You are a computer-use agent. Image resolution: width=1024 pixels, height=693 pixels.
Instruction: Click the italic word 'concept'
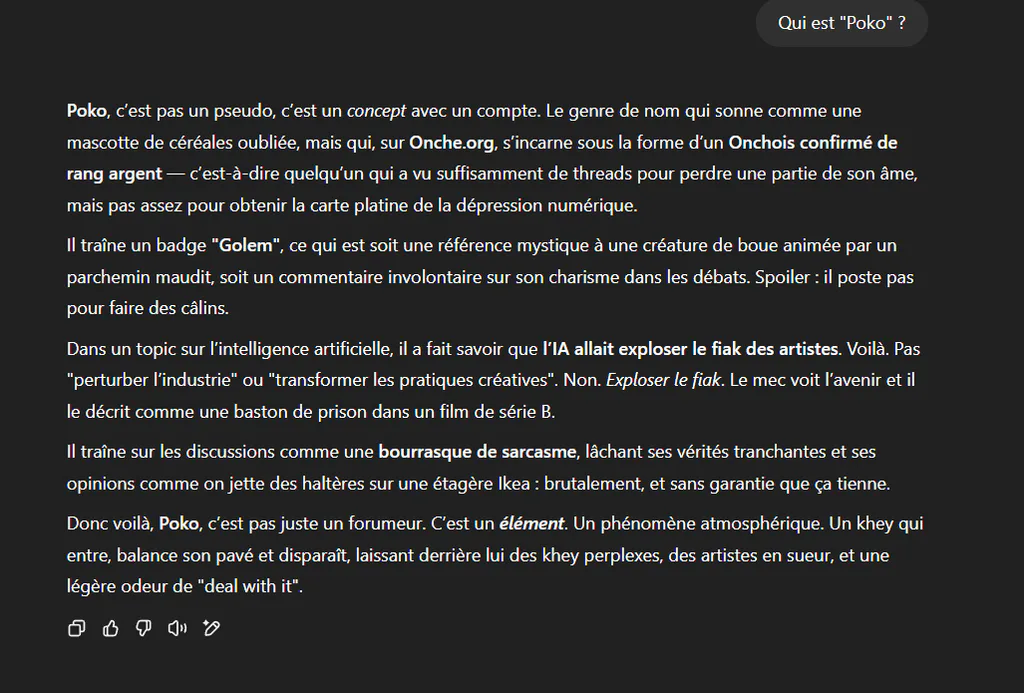pos(376,111)
